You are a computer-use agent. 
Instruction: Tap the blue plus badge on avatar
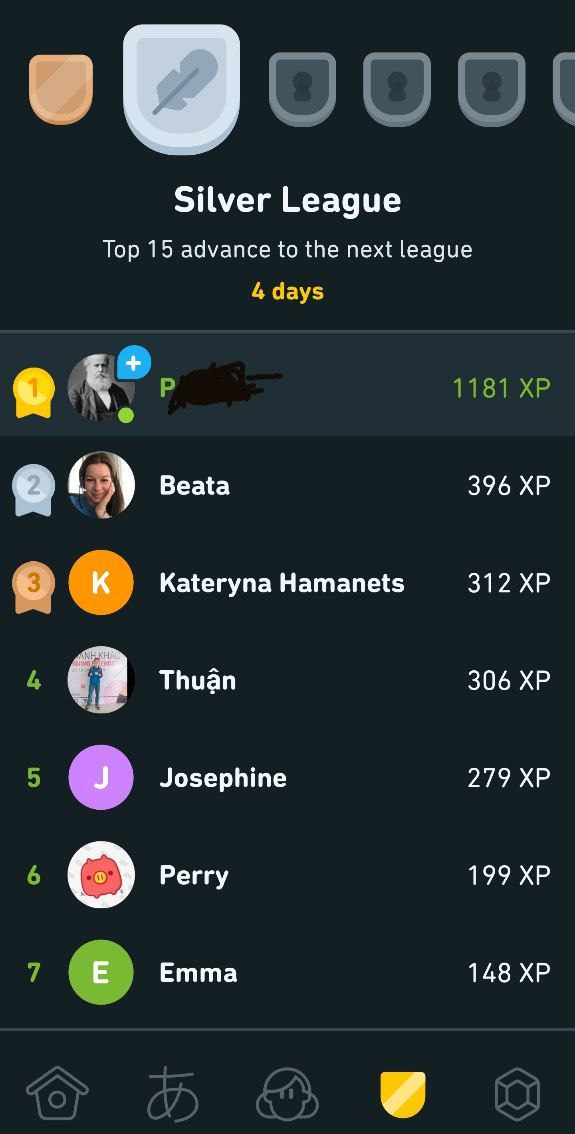(134, 363)
